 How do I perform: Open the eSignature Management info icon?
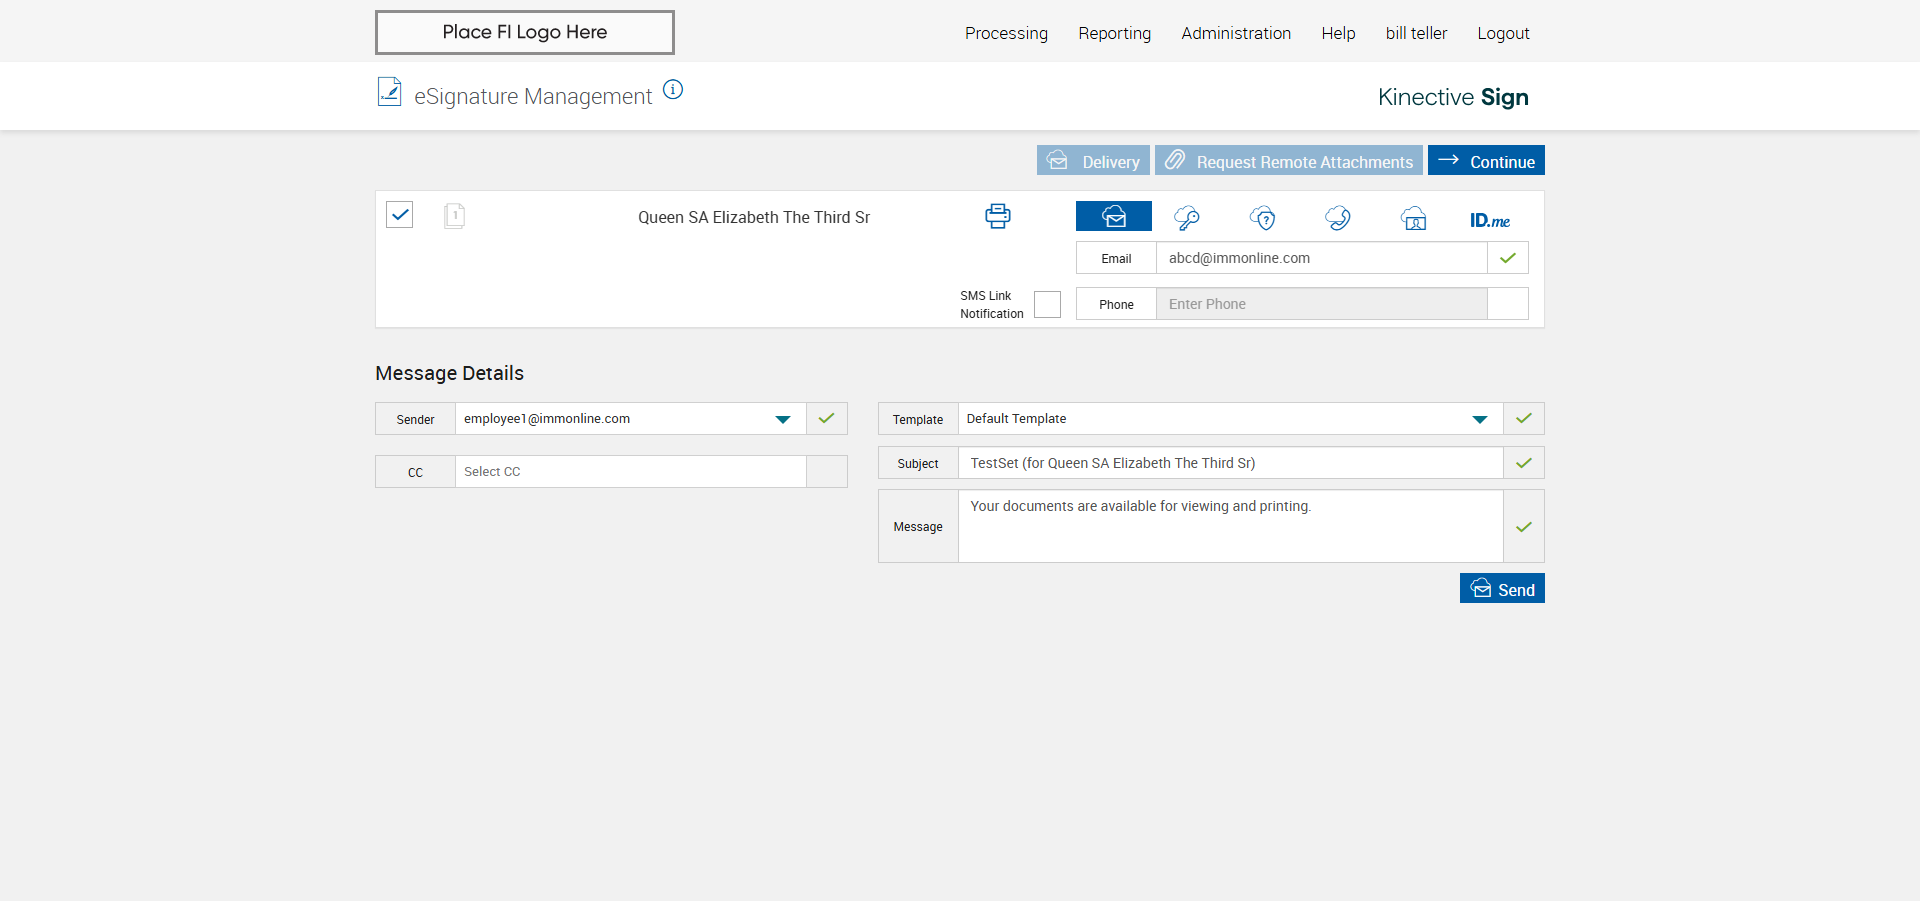click(x=673, y=90)
